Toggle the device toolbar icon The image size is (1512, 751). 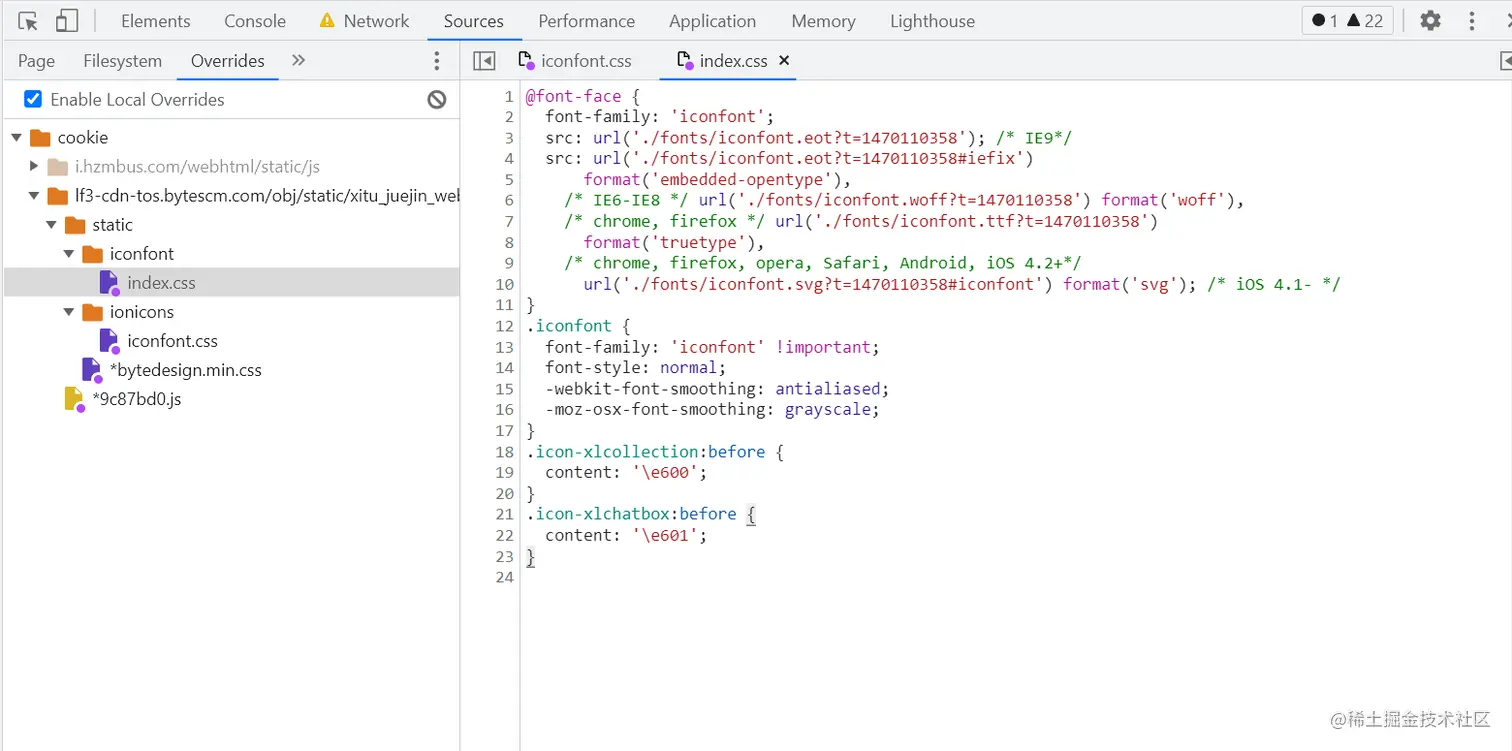click(x=67, y=21)
